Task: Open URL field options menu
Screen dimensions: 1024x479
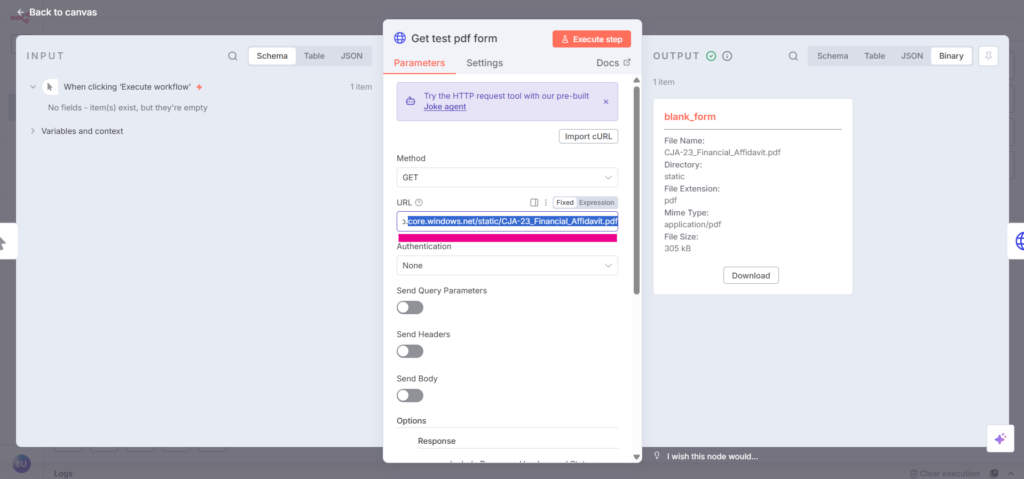Action: (545, 202)
